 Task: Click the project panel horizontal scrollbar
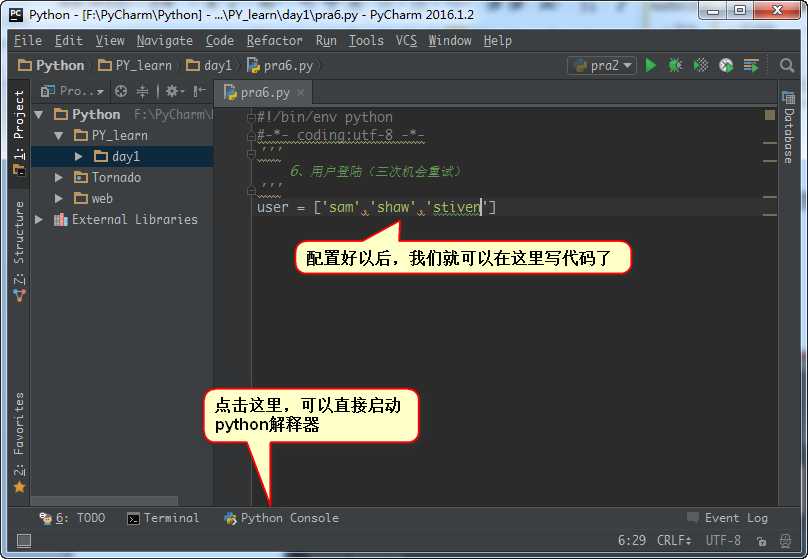105,501
